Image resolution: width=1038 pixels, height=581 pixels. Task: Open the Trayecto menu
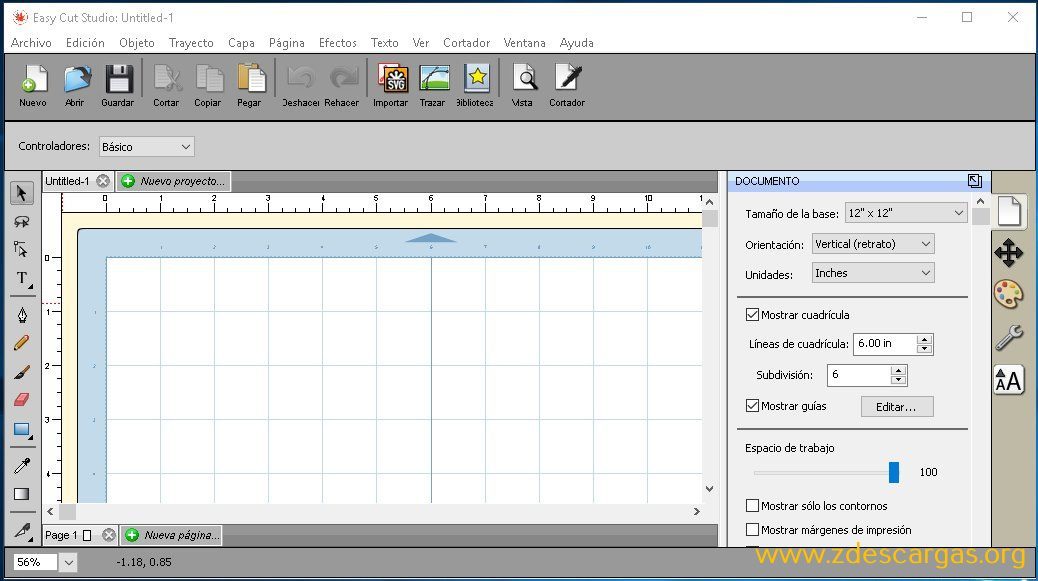[x=191, y=43]
